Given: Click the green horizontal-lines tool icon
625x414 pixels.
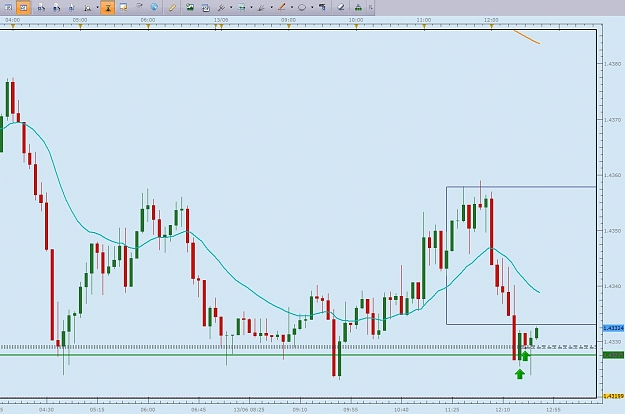Looking at the screenshot, I should click(x=242, y=7).
